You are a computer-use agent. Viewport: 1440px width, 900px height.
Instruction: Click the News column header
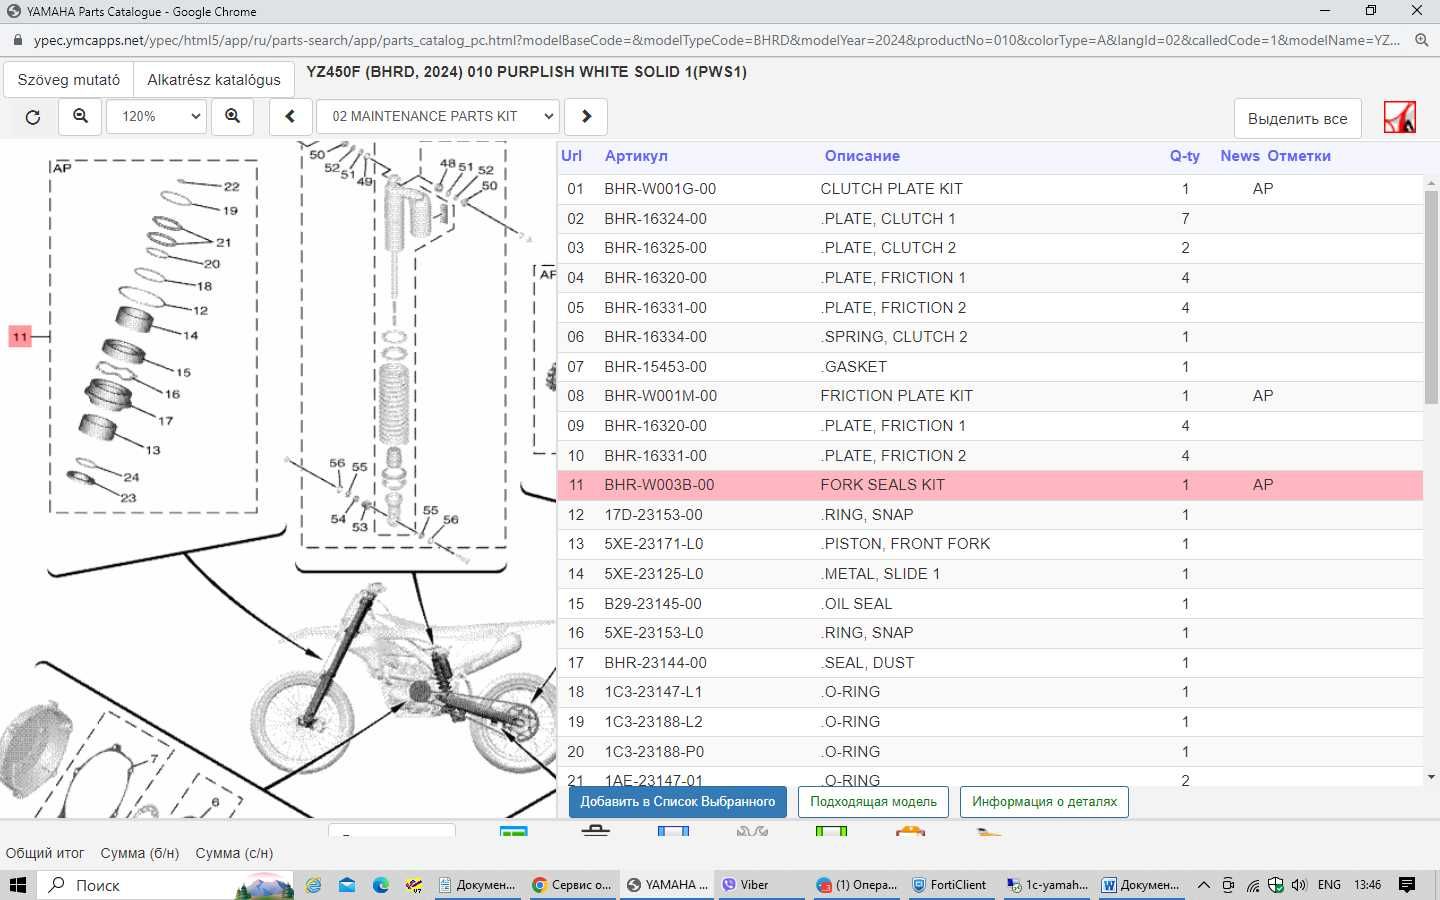click(1240, 156)
